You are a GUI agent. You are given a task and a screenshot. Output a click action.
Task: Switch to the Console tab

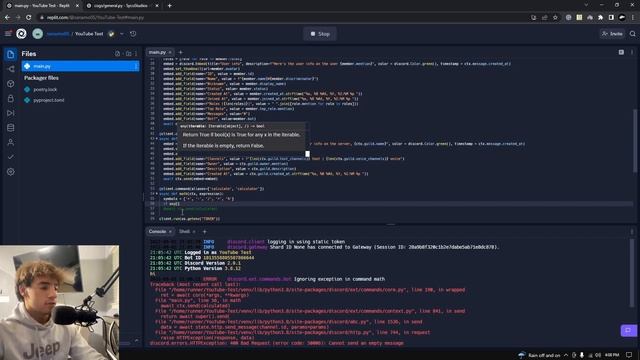tap(157, 231)
